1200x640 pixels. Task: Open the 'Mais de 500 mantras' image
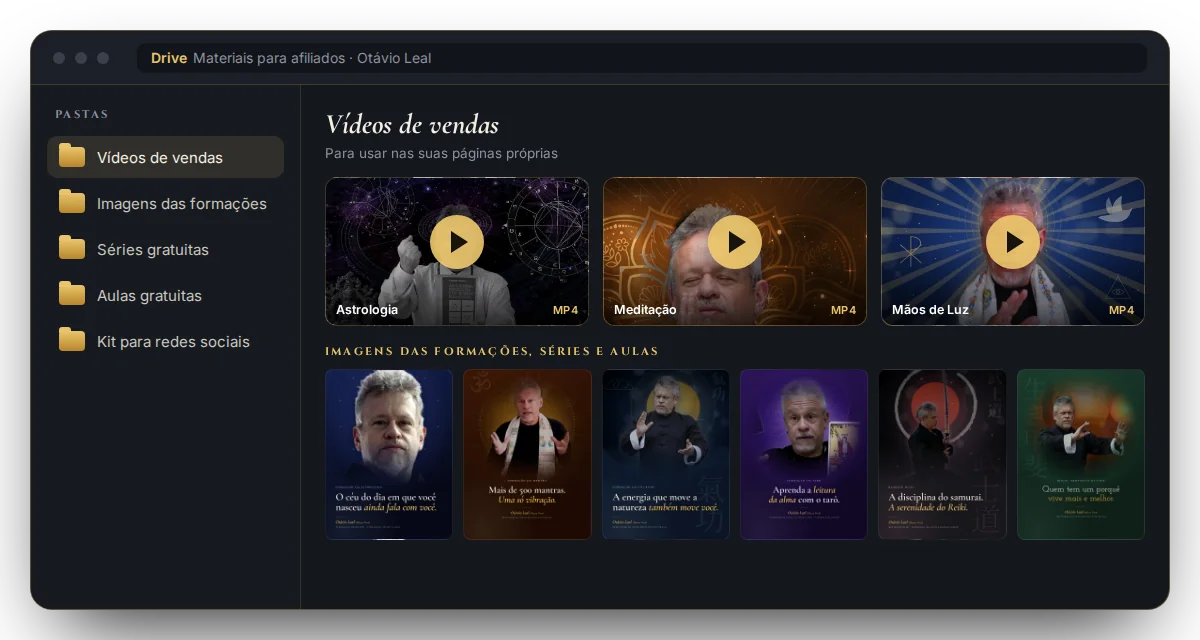[527, 455]
